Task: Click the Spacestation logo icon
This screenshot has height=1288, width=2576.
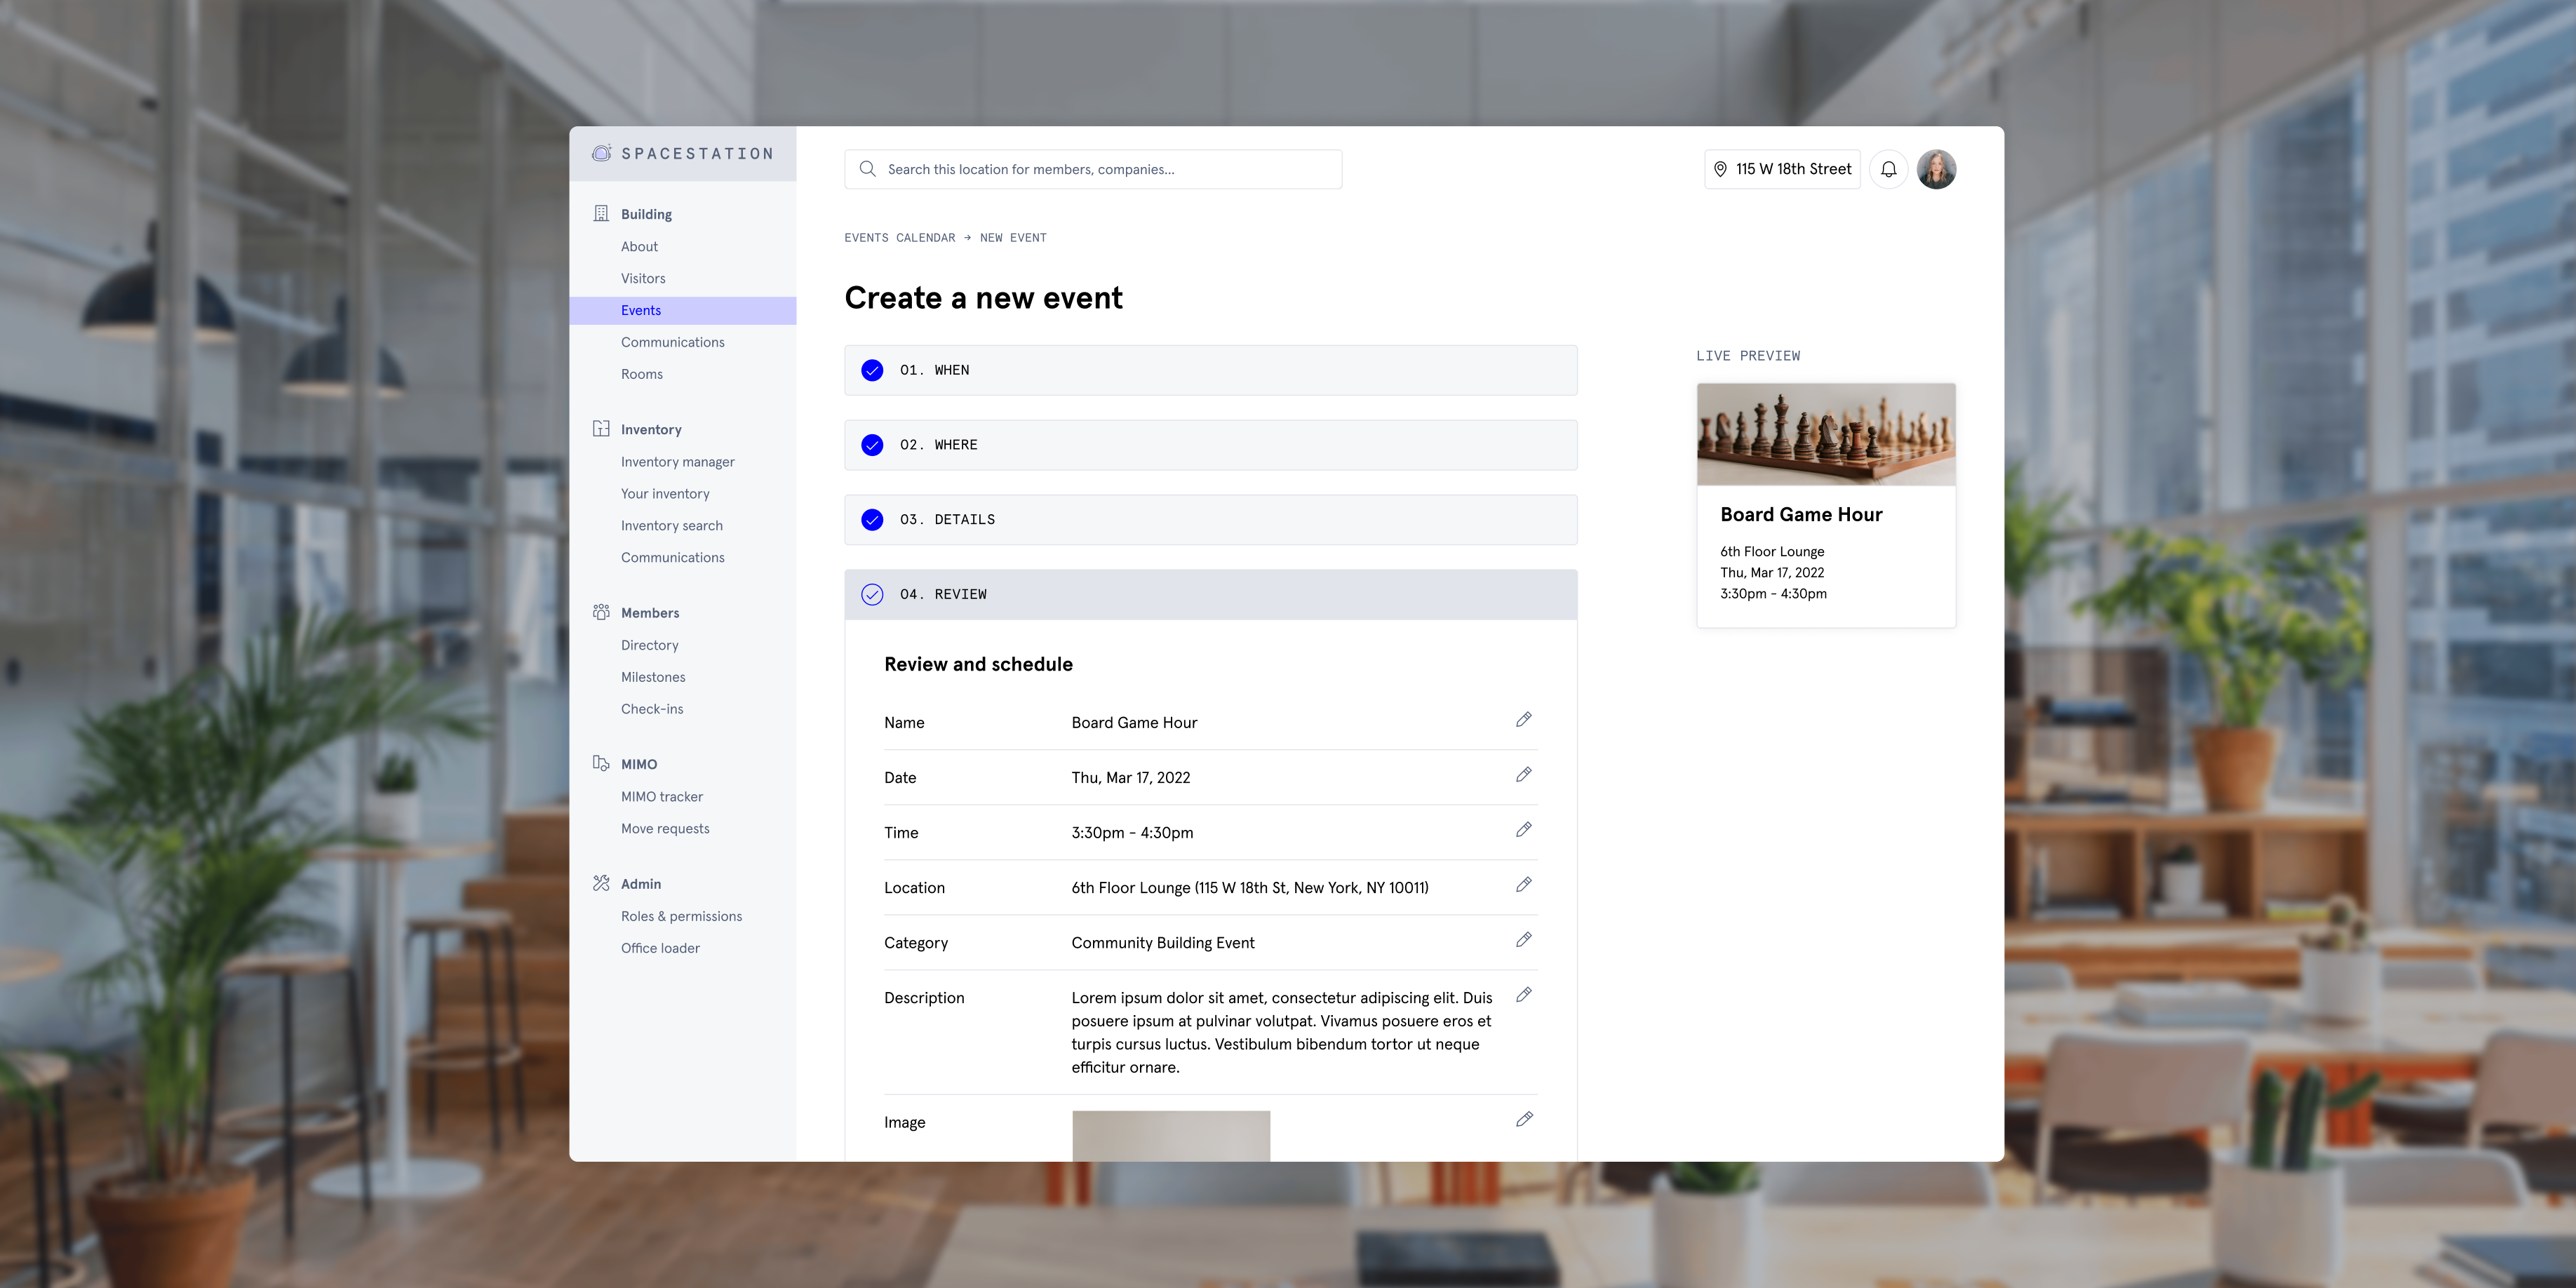Action: coord(601,153)
